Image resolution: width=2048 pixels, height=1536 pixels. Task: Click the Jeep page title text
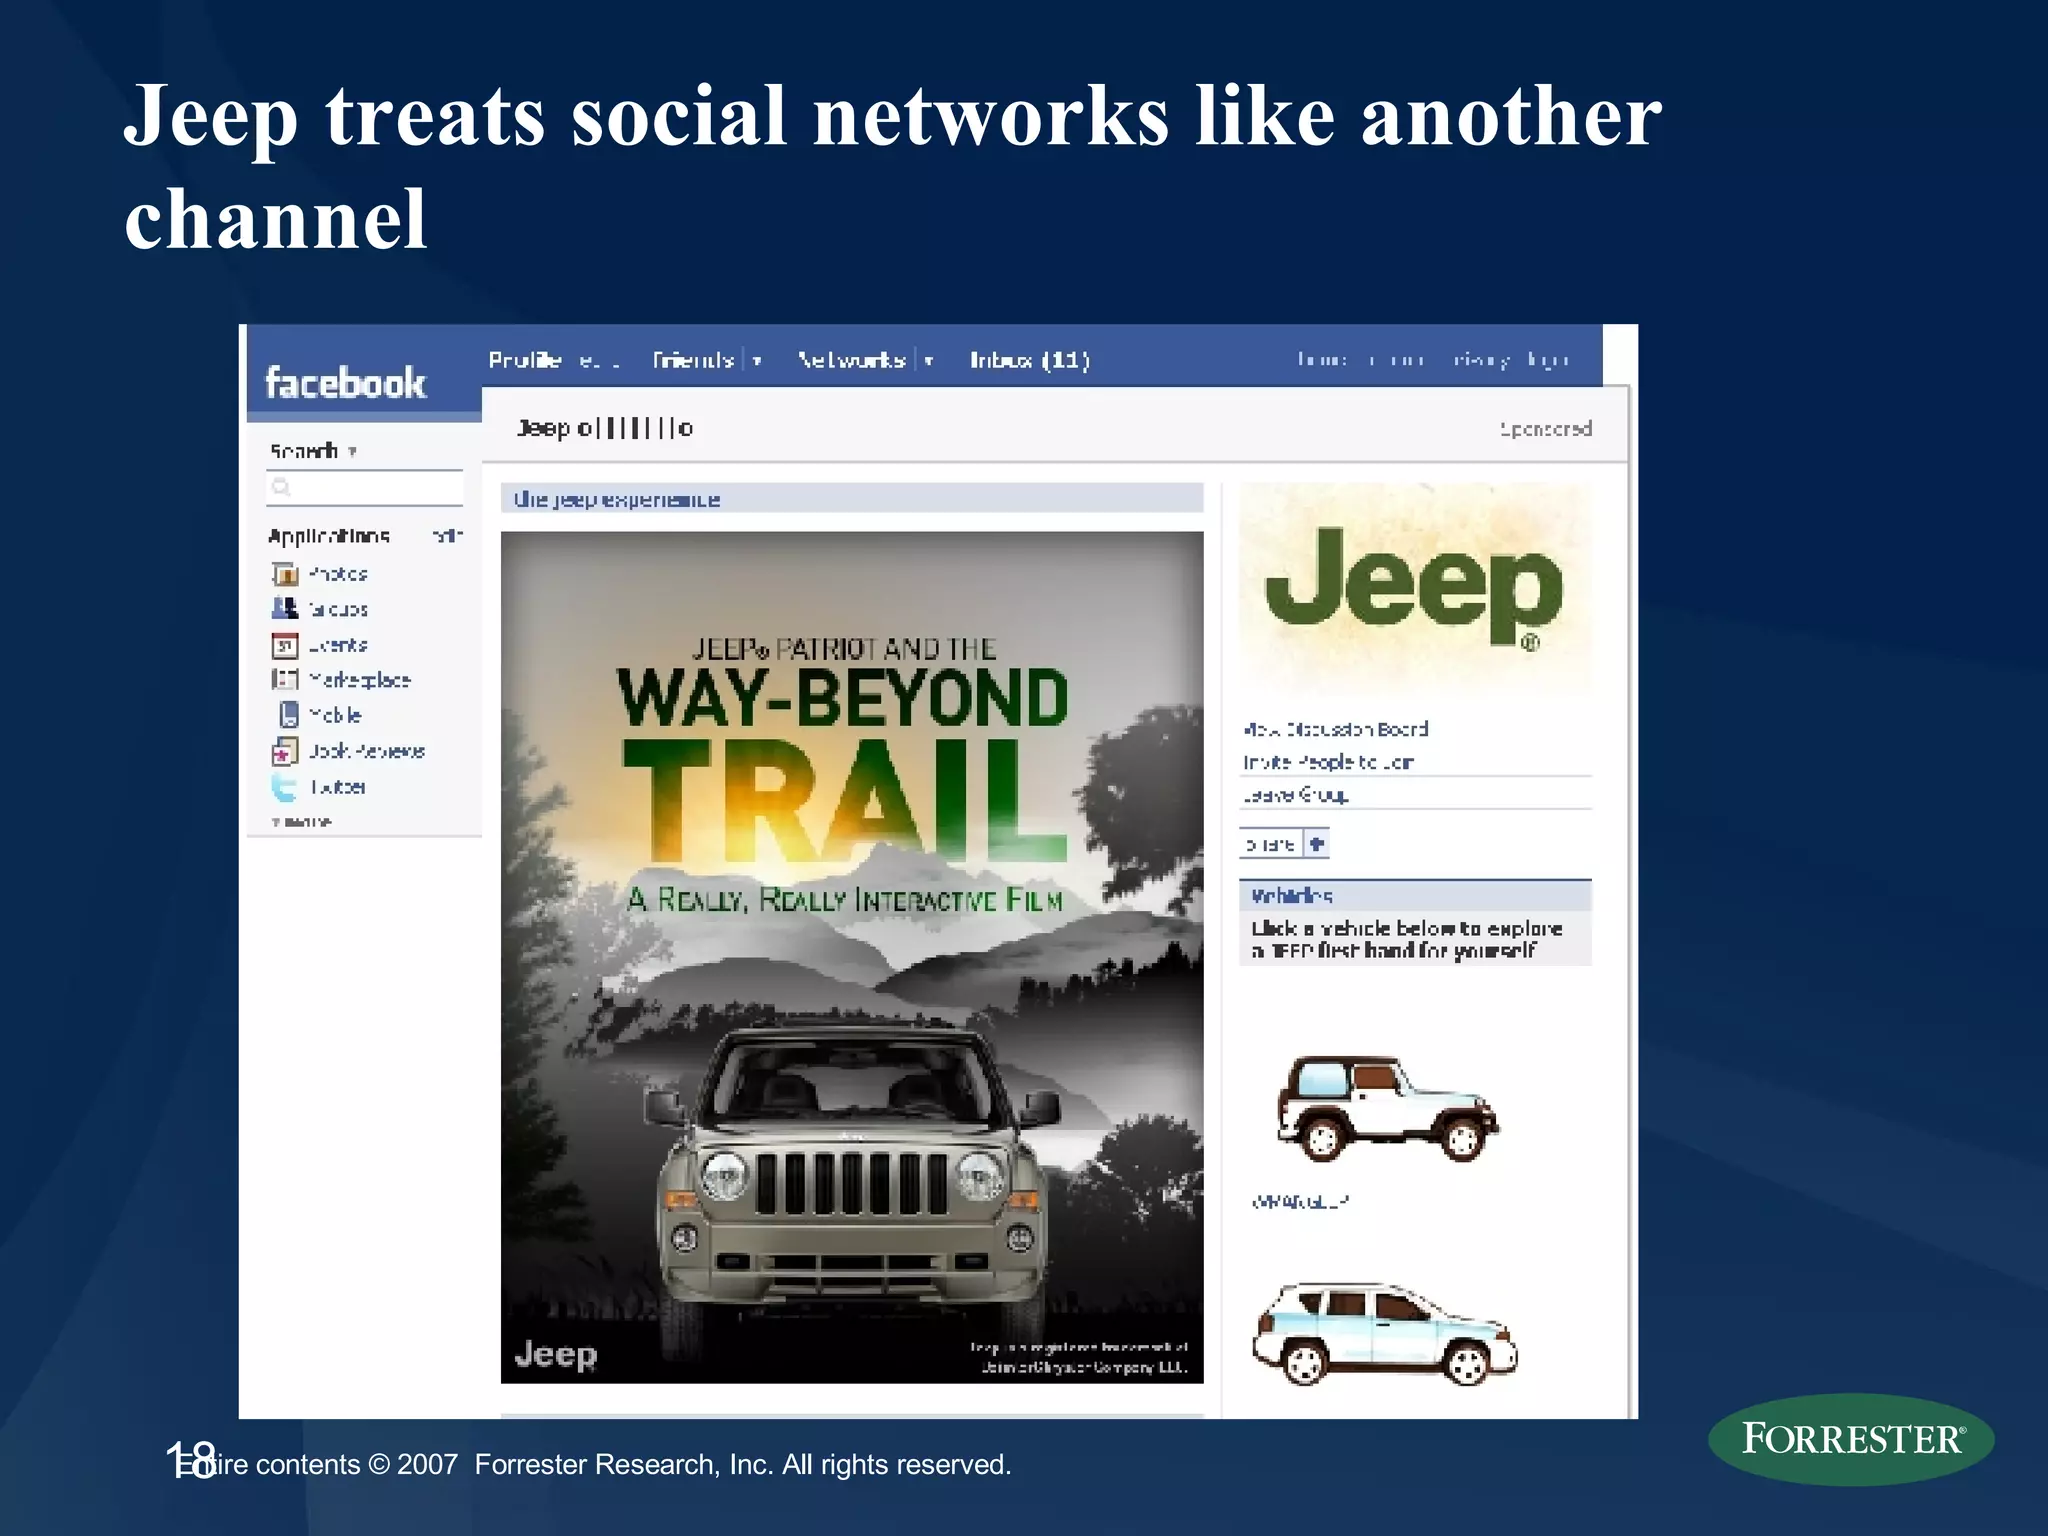coord(605,428)
